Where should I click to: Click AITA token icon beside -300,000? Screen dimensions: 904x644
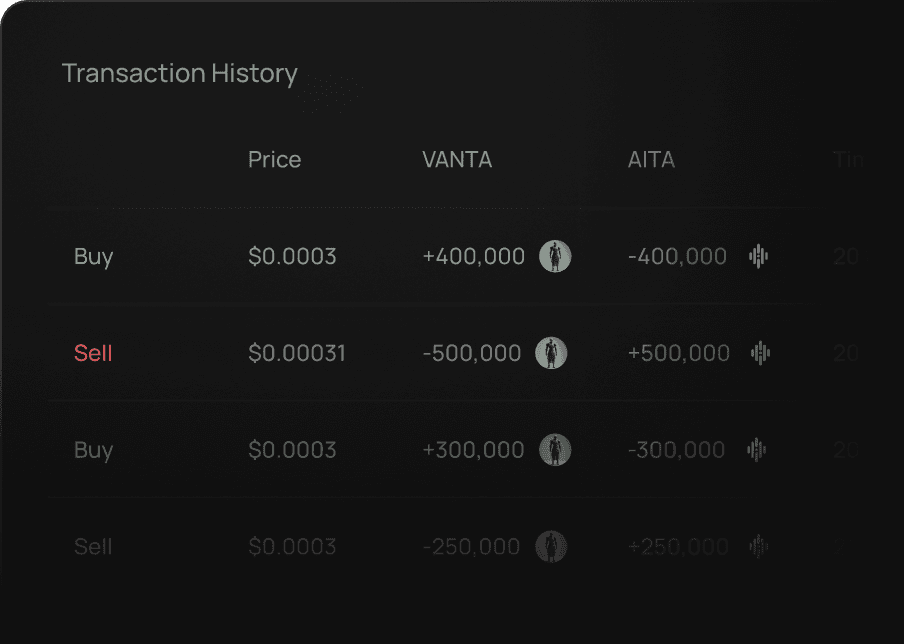point(757,450)
